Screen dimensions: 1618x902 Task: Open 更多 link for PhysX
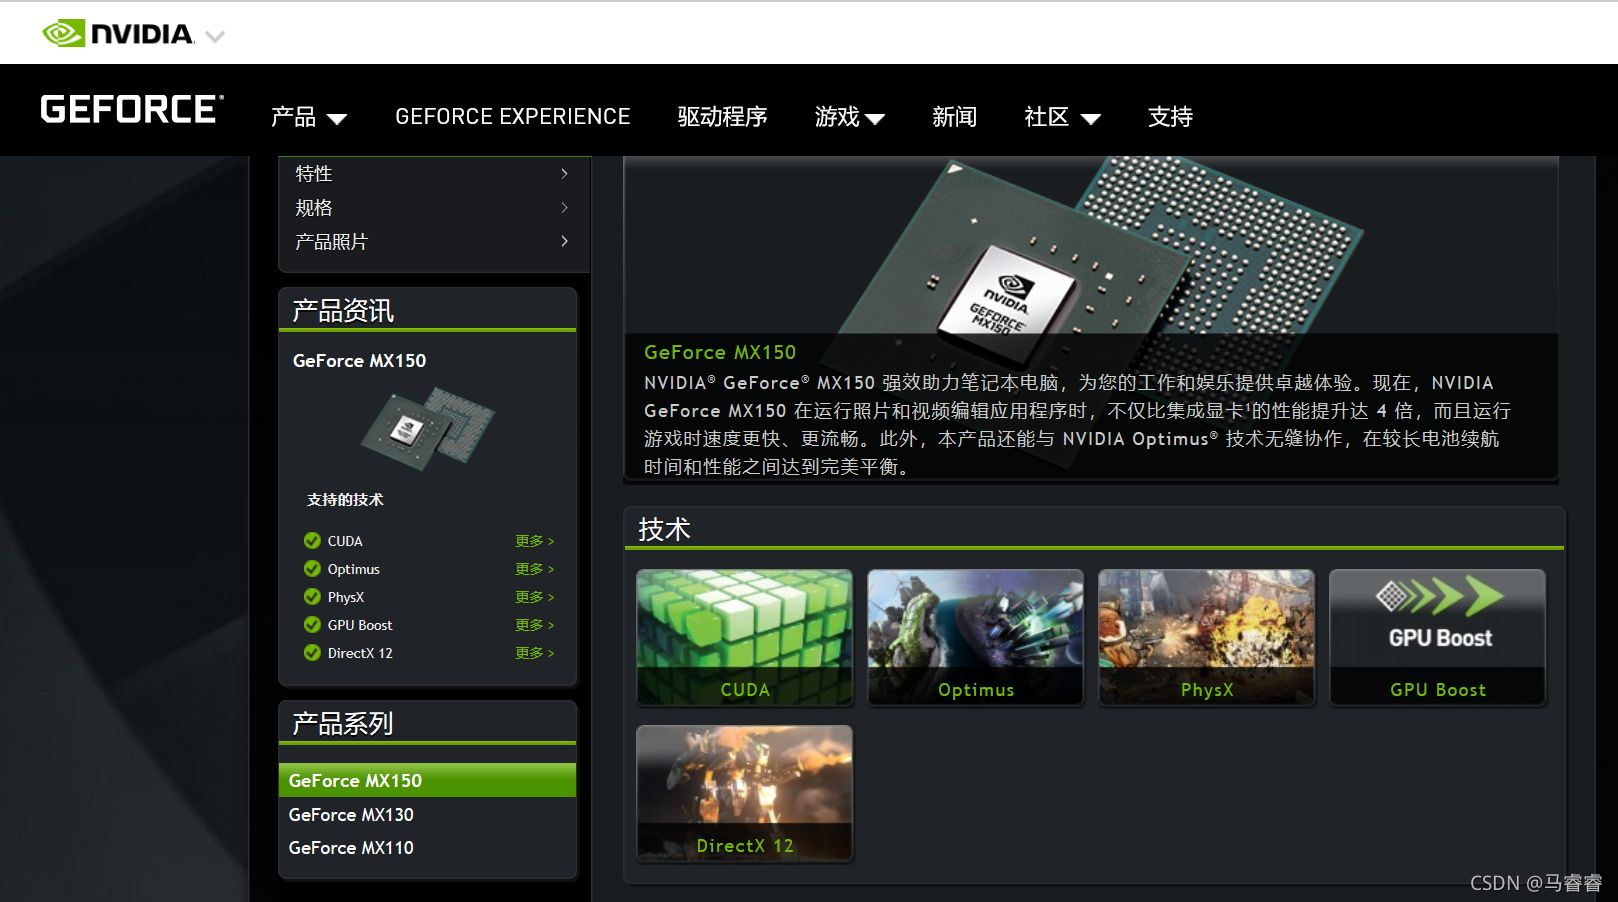(x=534, y=597)
